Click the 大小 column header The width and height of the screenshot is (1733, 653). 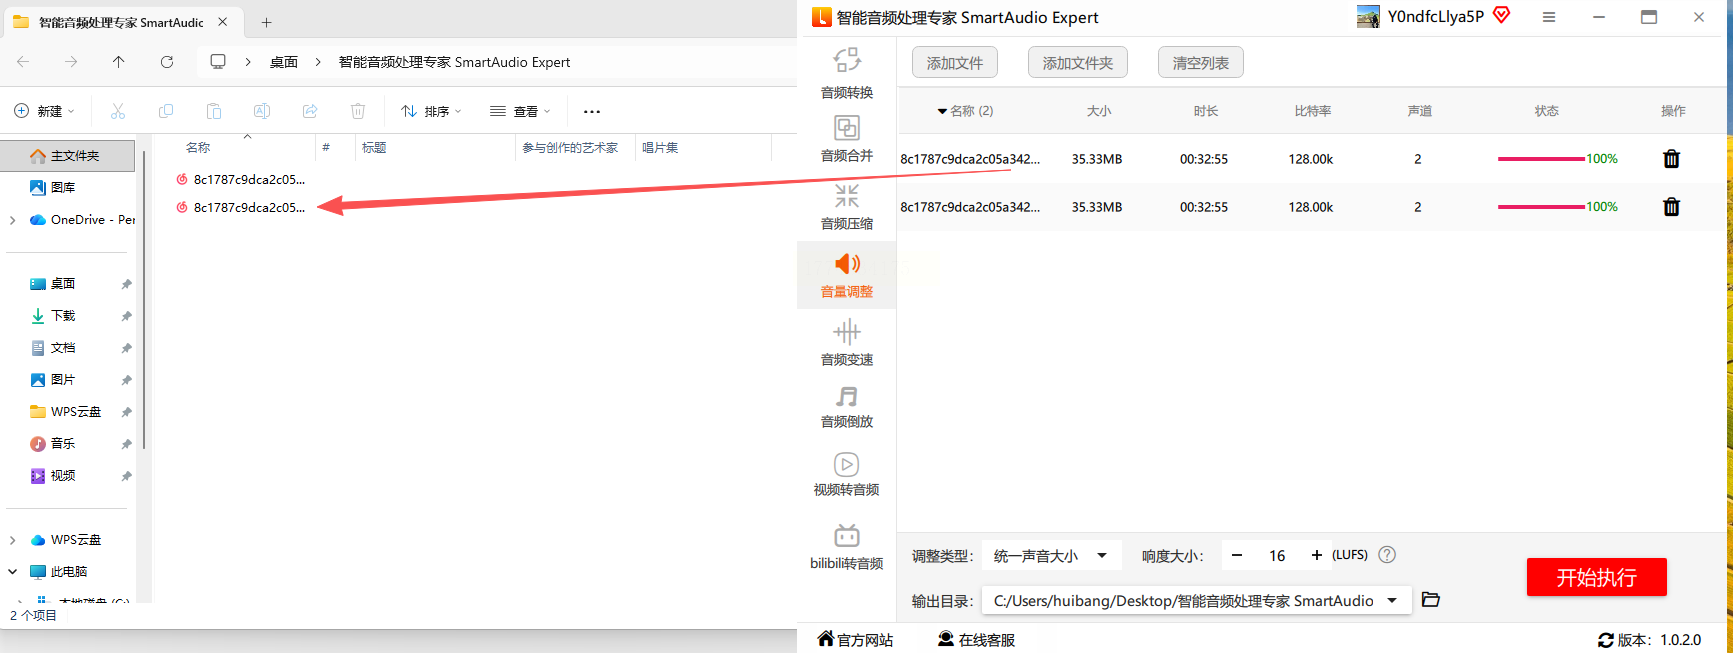1099,111
